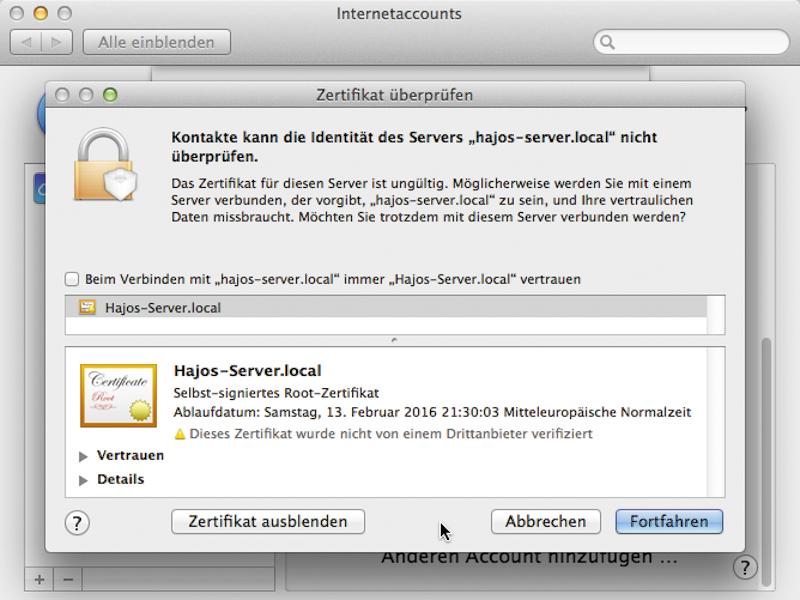Click the minus remove account button
Image resolution: width=800 pixels, height=600 pixels.
click(68, 580)
